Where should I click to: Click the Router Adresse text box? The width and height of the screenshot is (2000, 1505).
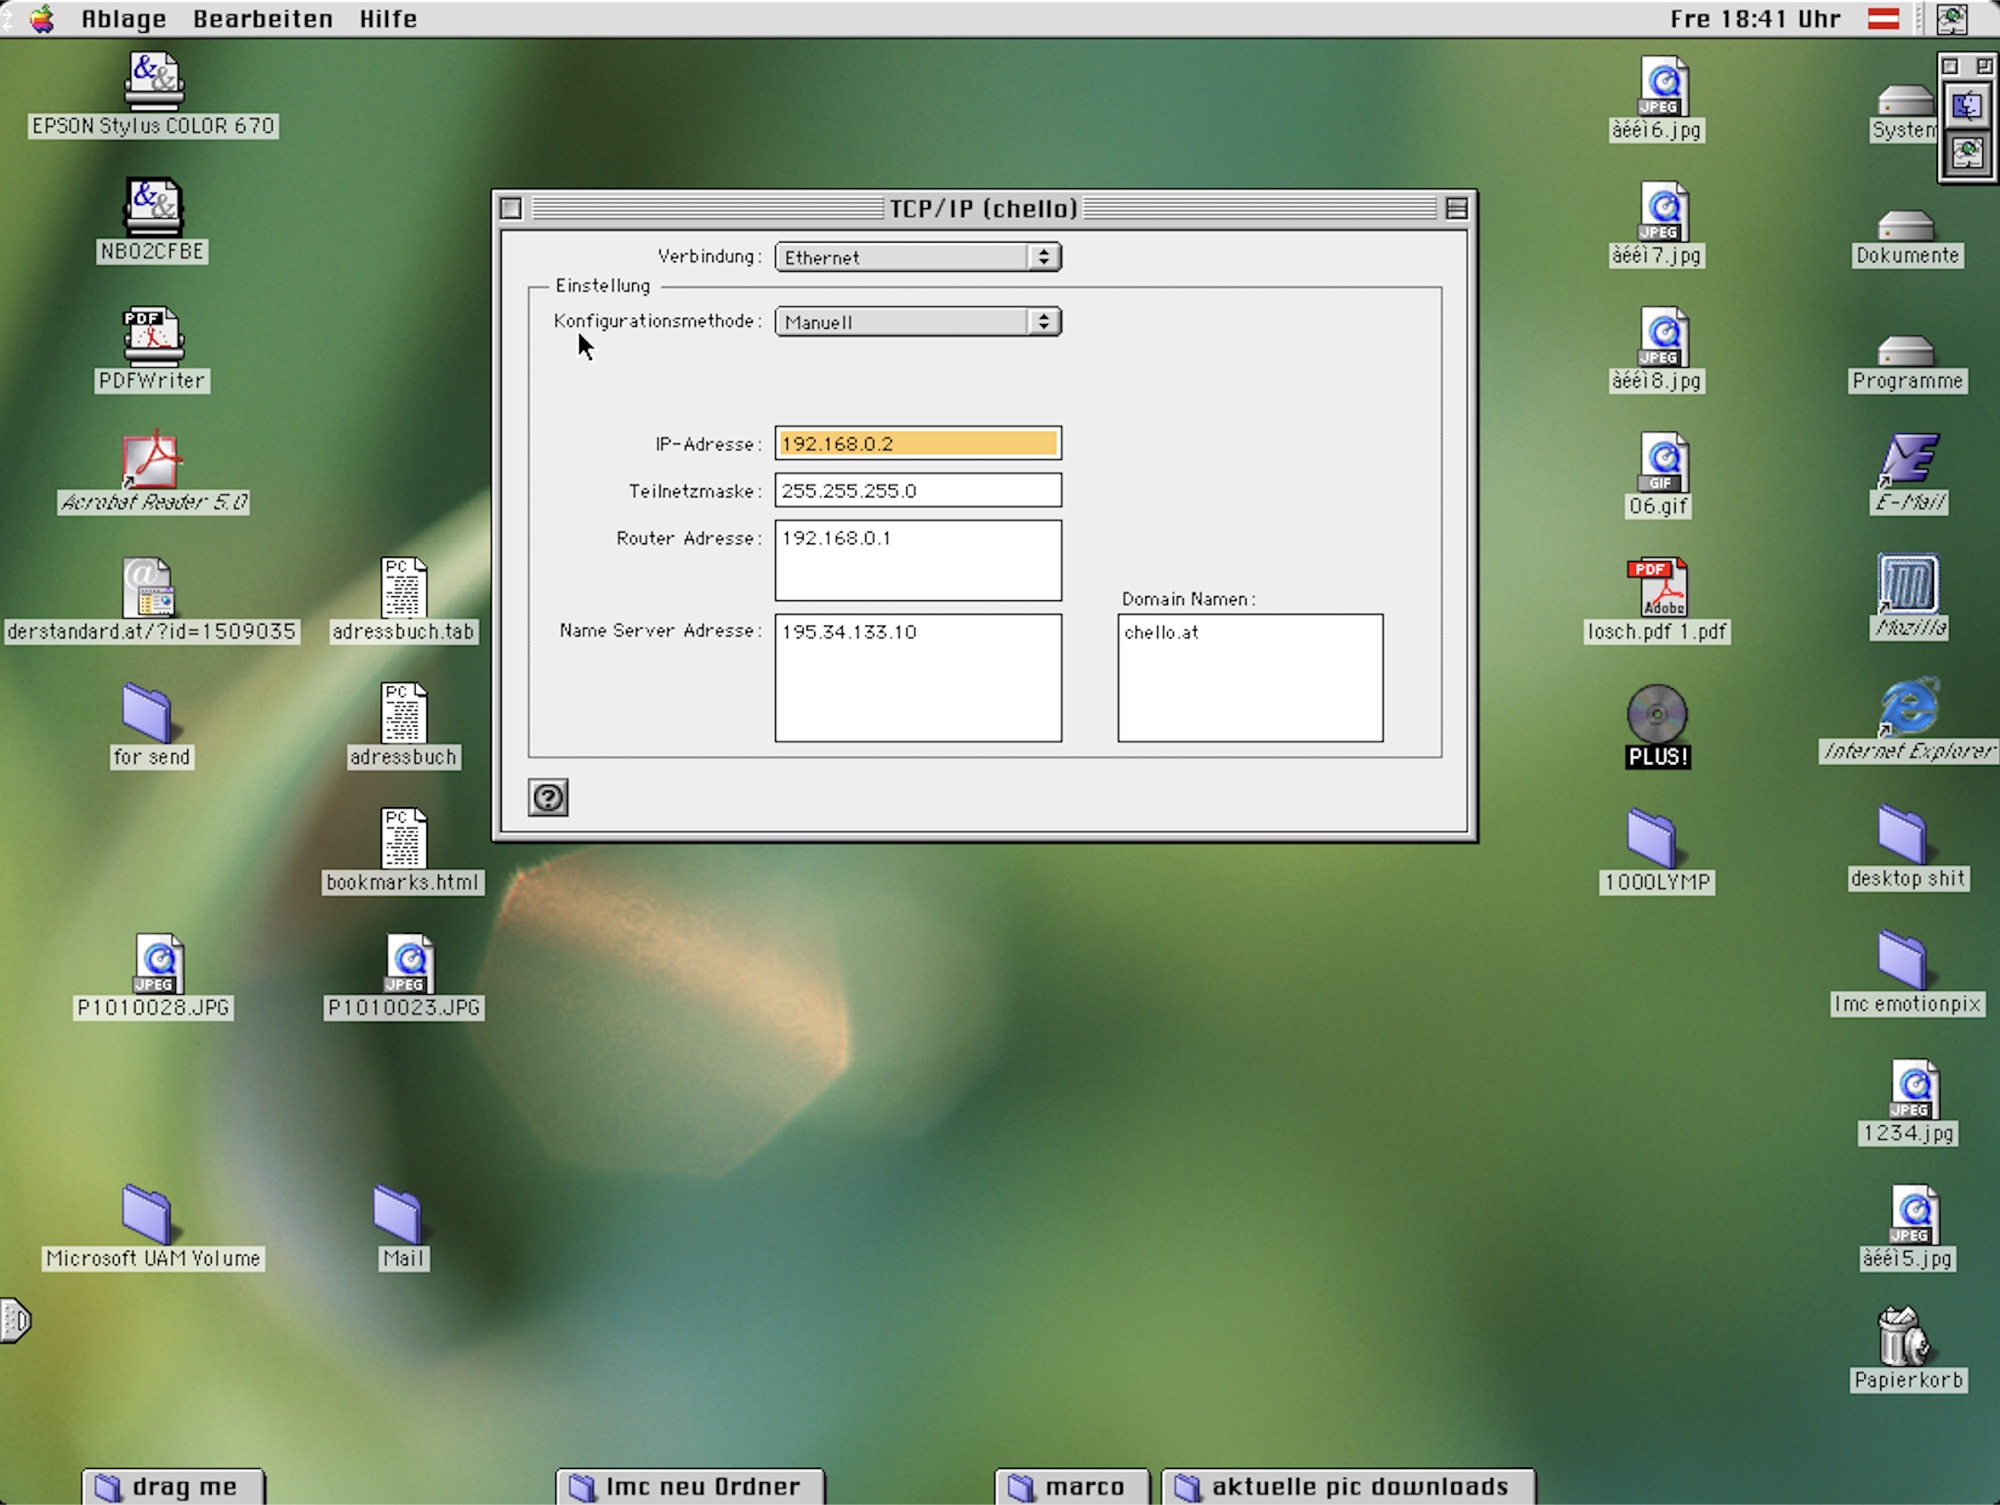point(917,560)
